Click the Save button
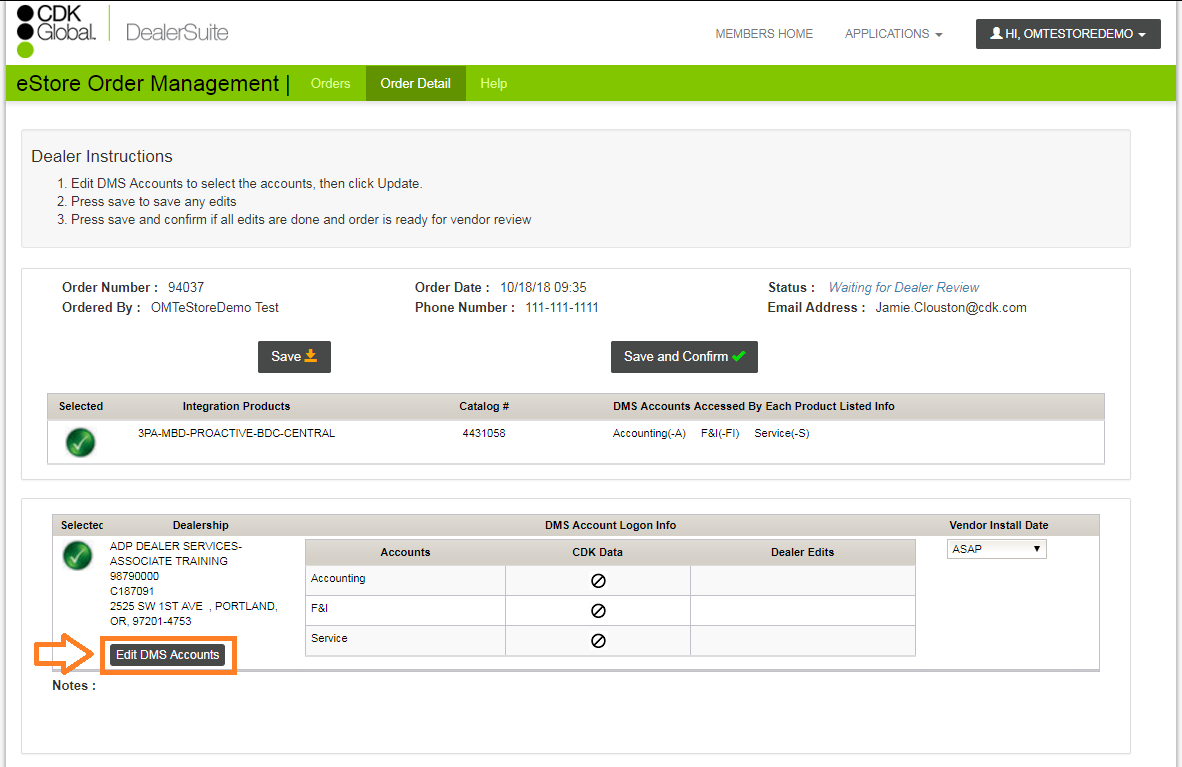 [294, 357]
